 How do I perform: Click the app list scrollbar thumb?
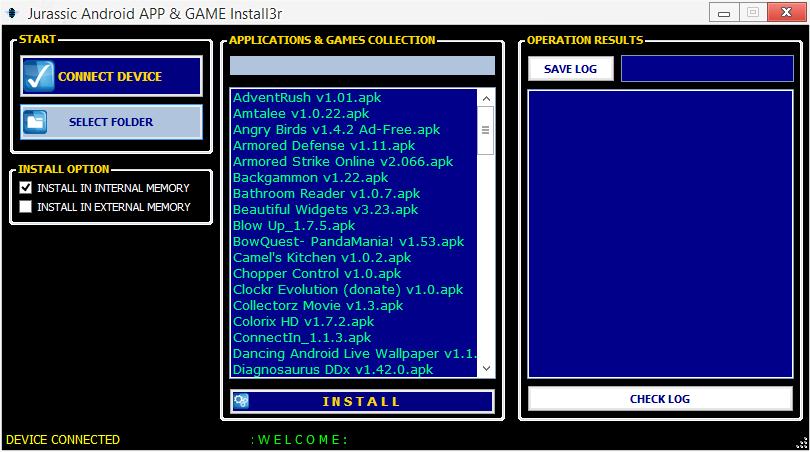coord(486,130)
